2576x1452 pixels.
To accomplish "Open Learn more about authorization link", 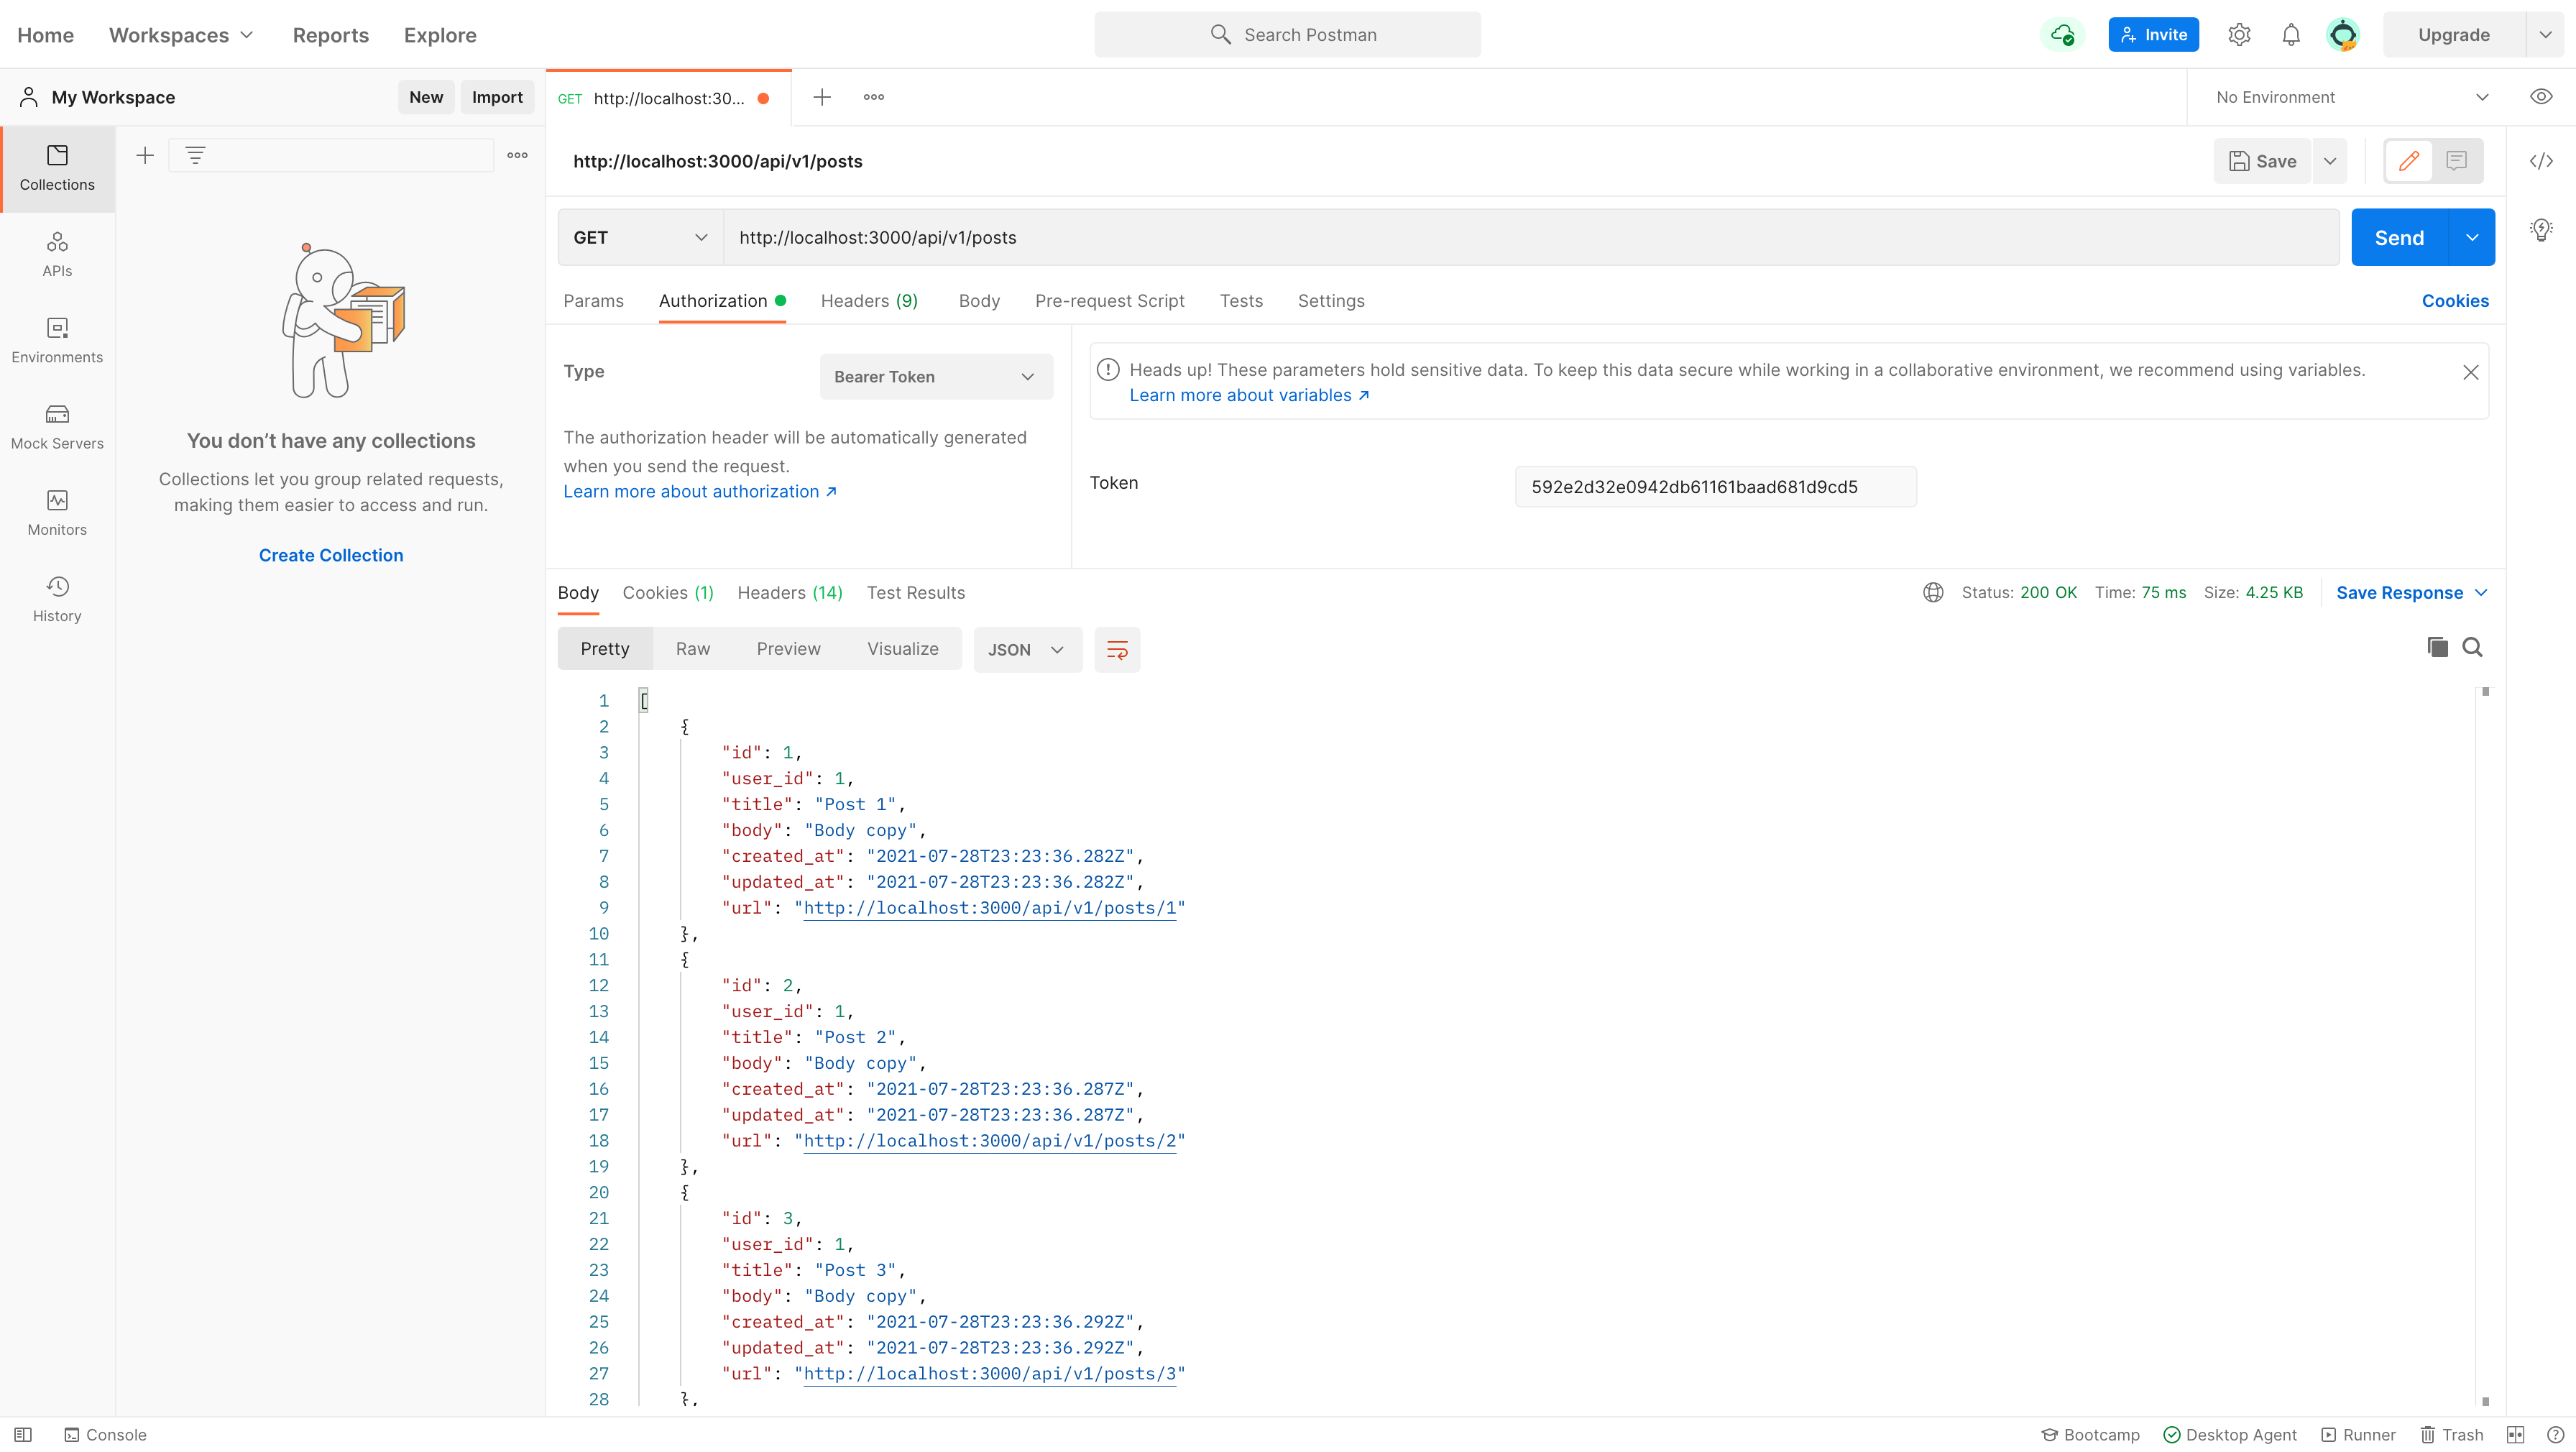I will click(x=700, y=491).
